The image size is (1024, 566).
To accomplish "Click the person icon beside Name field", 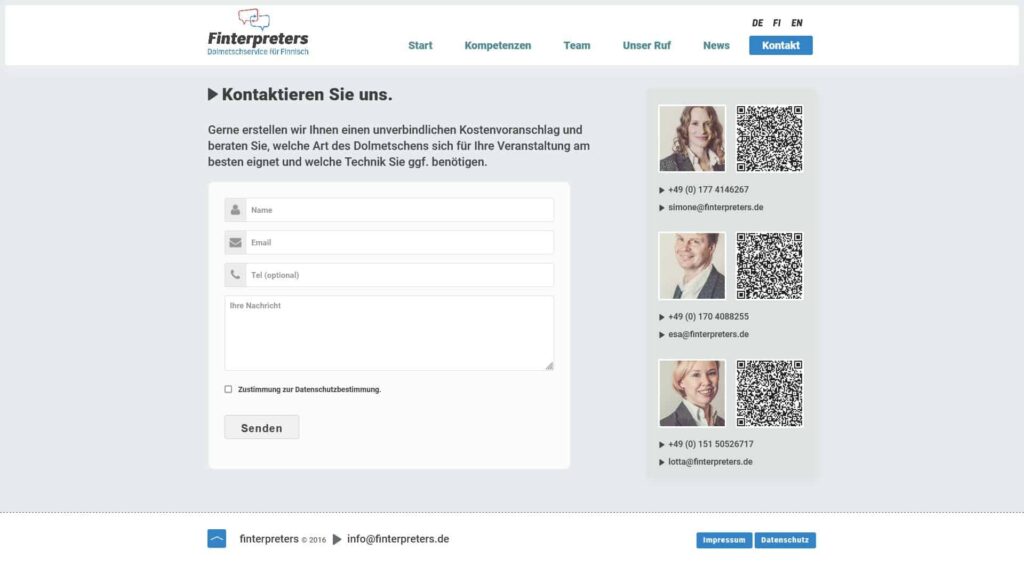I will click(235, 210).
